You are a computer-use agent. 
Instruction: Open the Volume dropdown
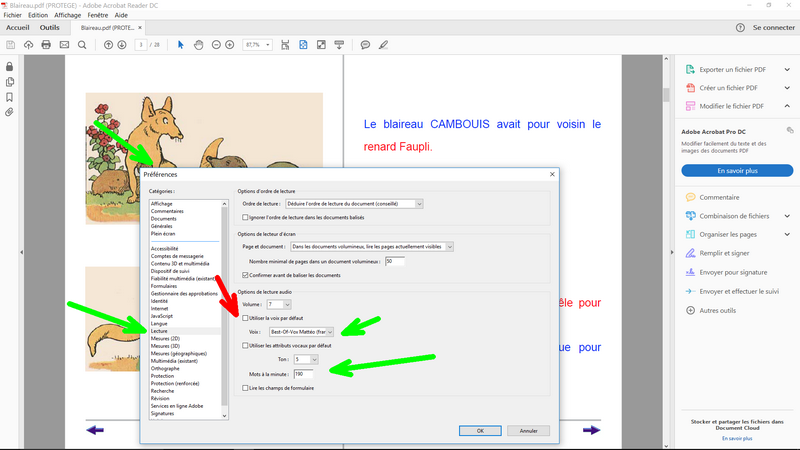(x=279, y=305)
